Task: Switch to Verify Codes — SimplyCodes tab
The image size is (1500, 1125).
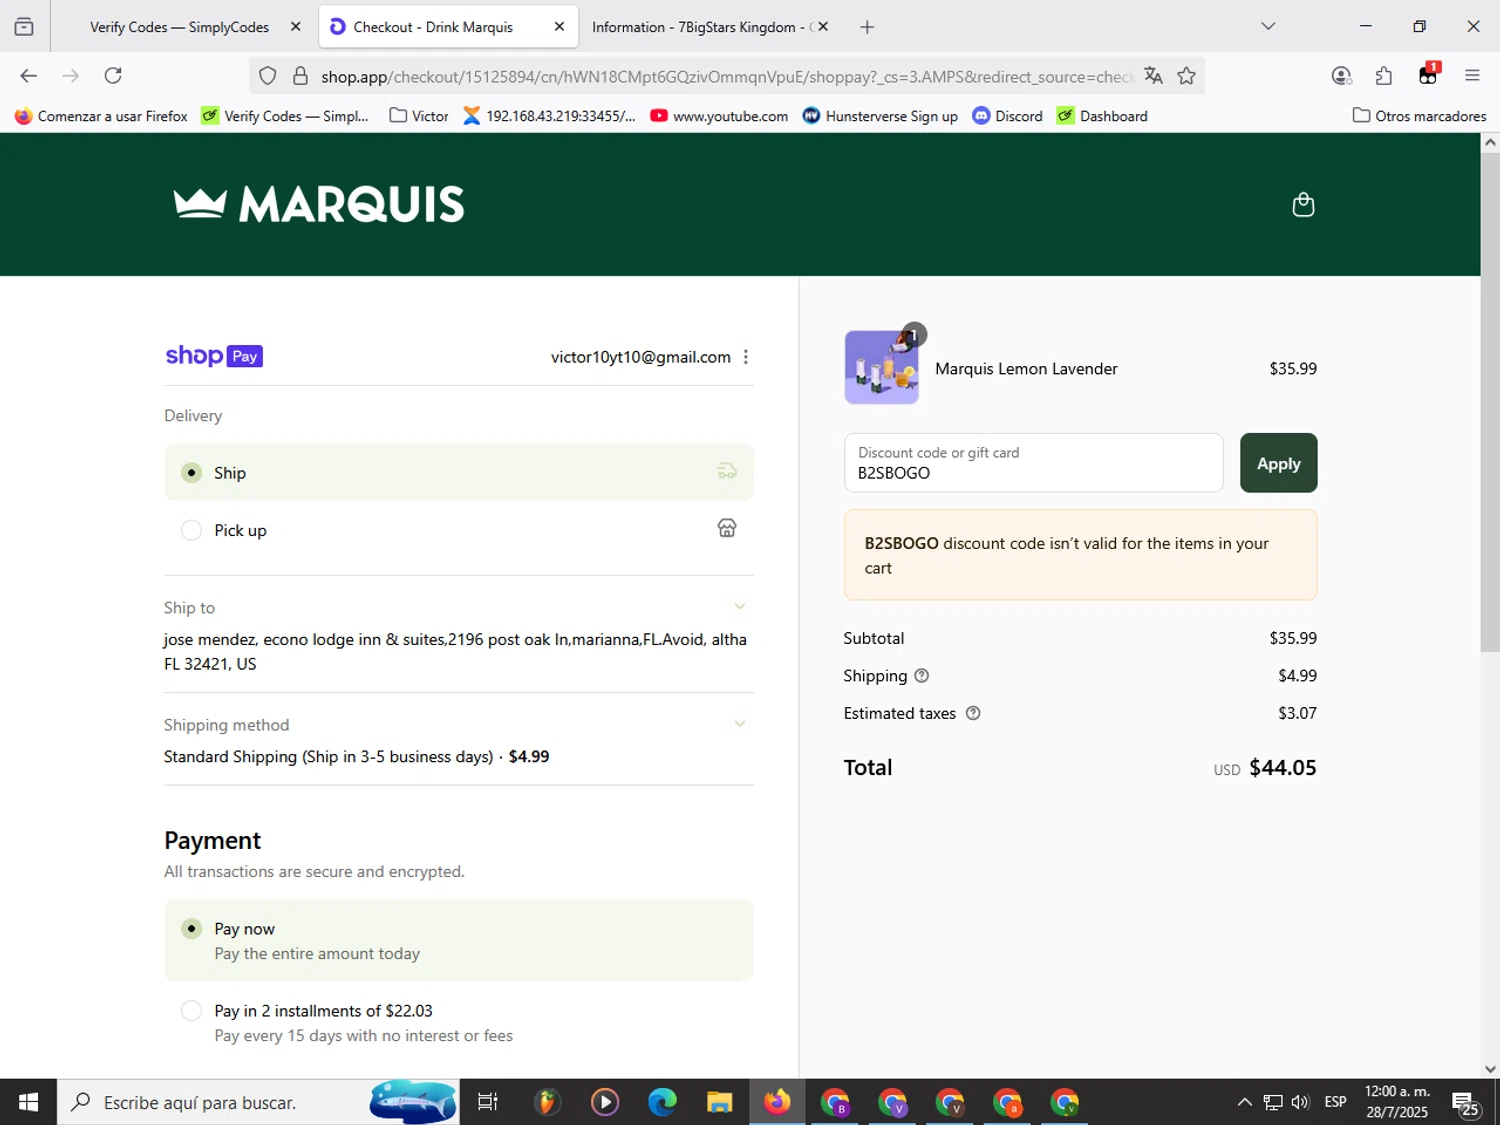Action: pos(180,27)
